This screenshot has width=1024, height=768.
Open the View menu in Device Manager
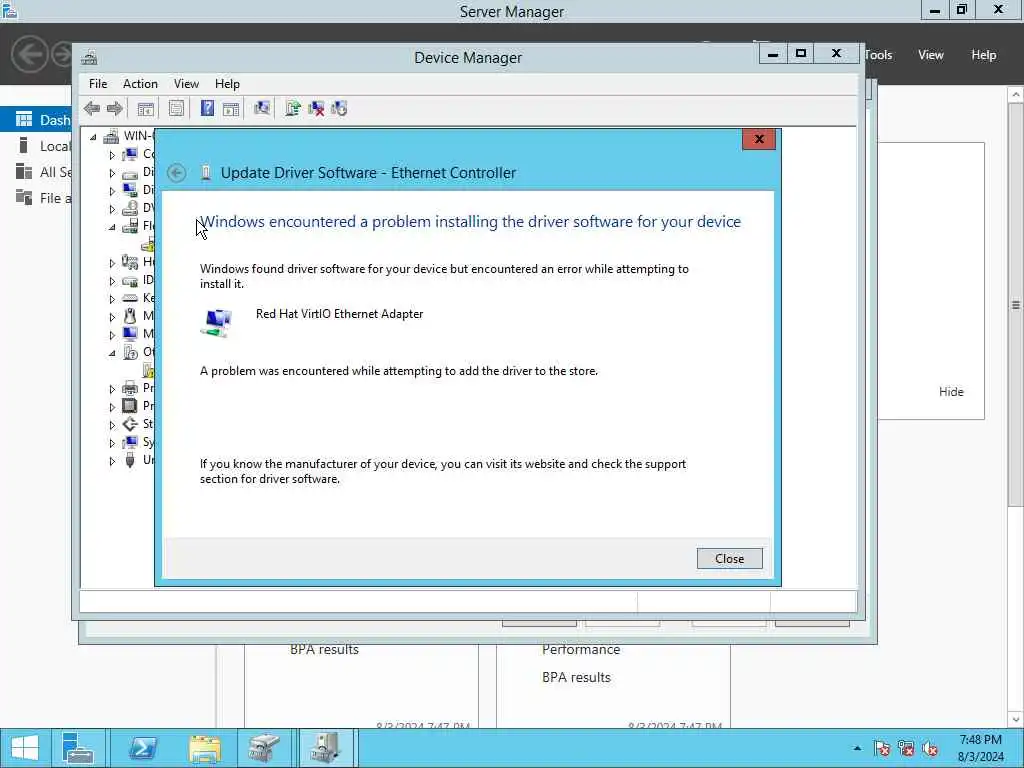186,84
